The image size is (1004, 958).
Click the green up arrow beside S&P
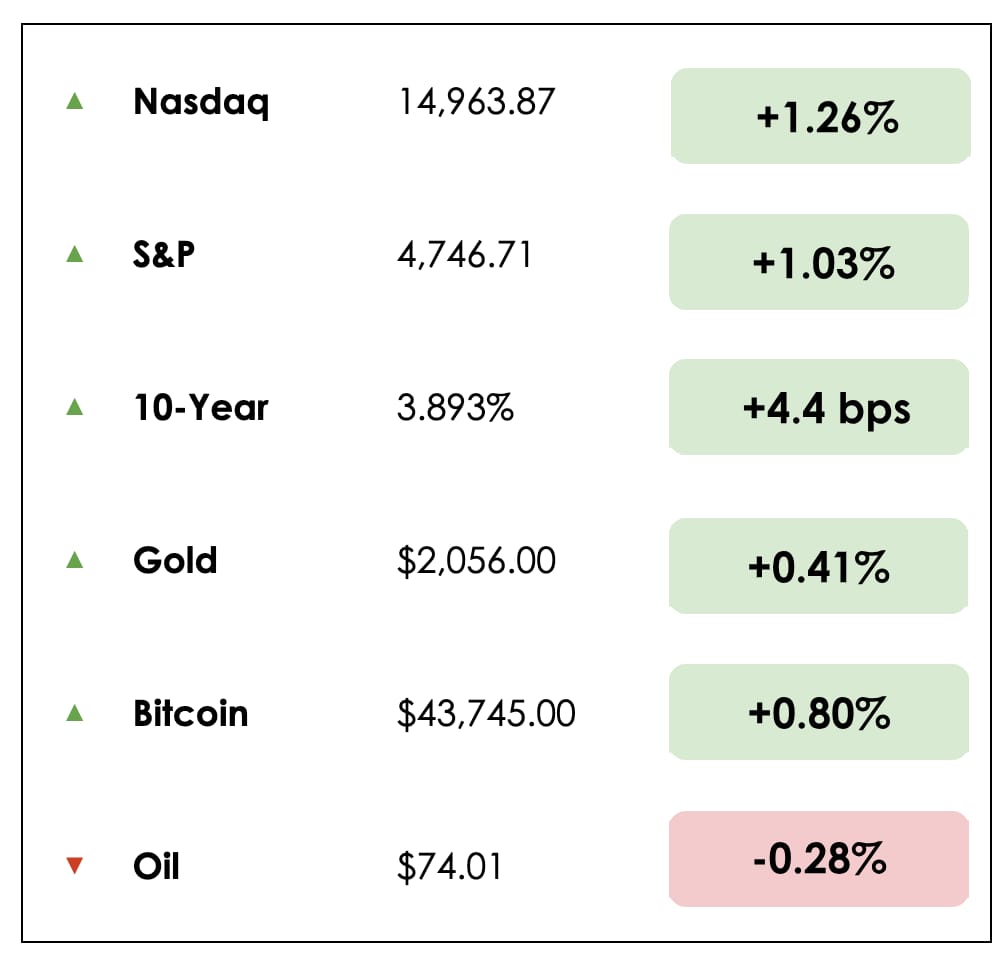74,255
